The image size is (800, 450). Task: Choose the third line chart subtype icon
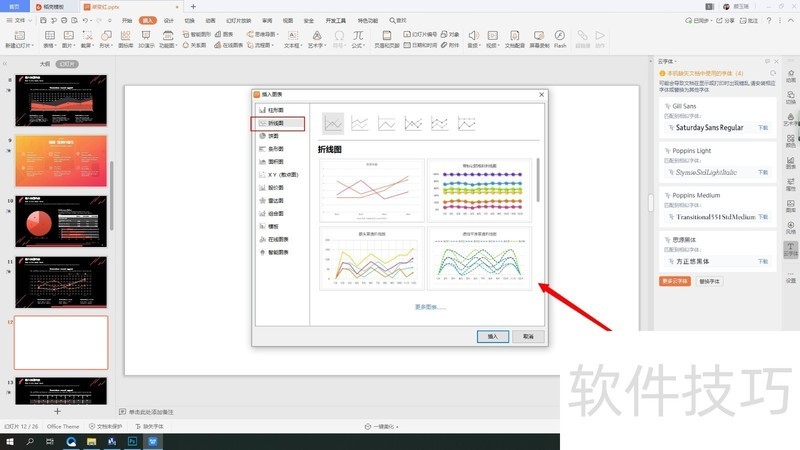pos(386,123)
